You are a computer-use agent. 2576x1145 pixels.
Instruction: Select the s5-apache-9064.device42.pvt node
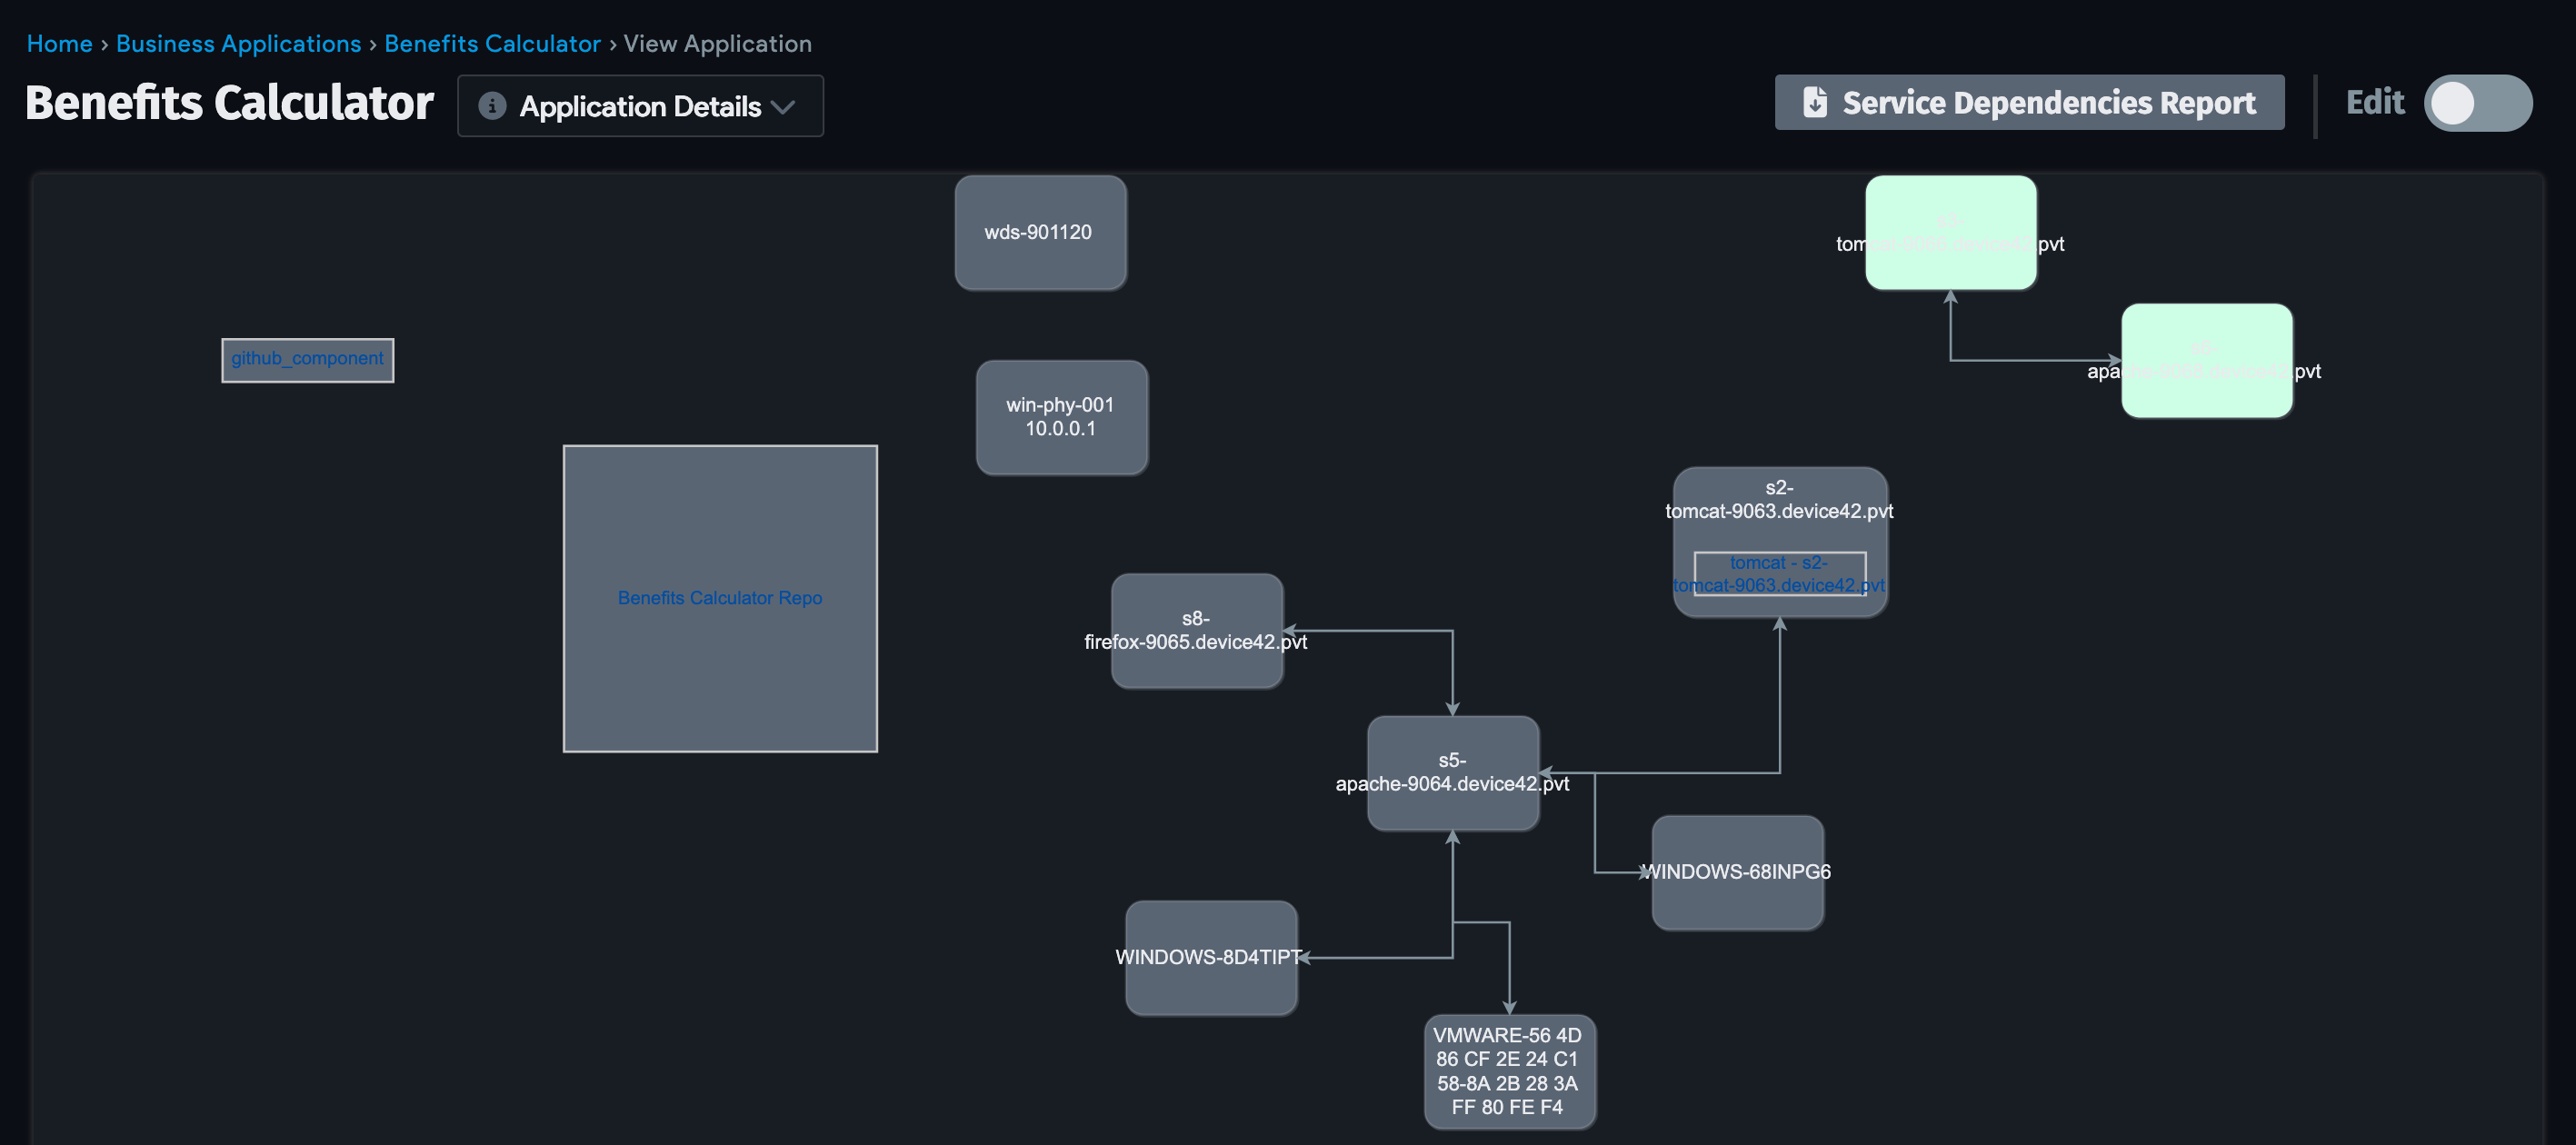1452,772
